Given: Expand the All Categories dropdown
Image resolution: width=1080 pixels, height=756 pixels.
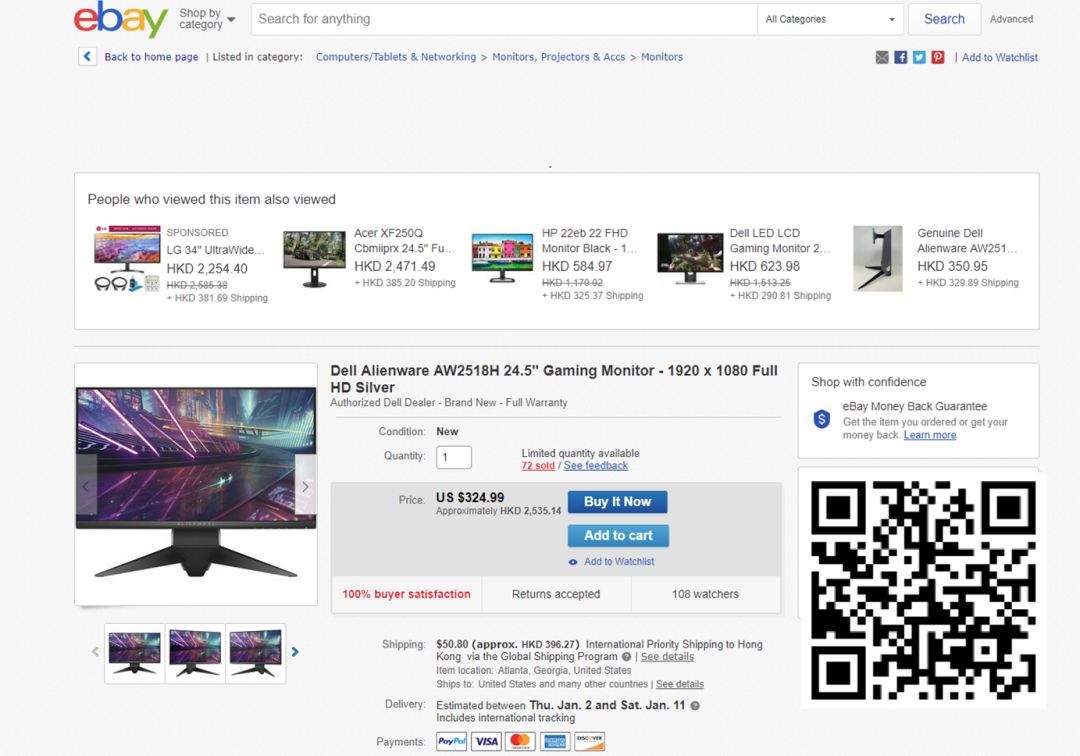Looking at the screenshot, I should click(x=830, y=19).
